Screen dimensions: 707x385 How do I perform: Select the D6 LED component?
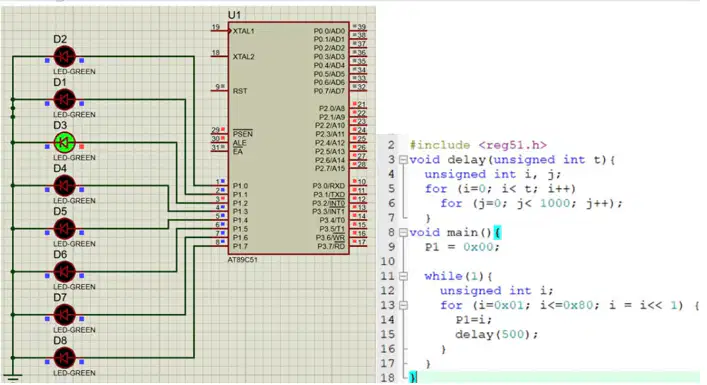coord(64,272)
